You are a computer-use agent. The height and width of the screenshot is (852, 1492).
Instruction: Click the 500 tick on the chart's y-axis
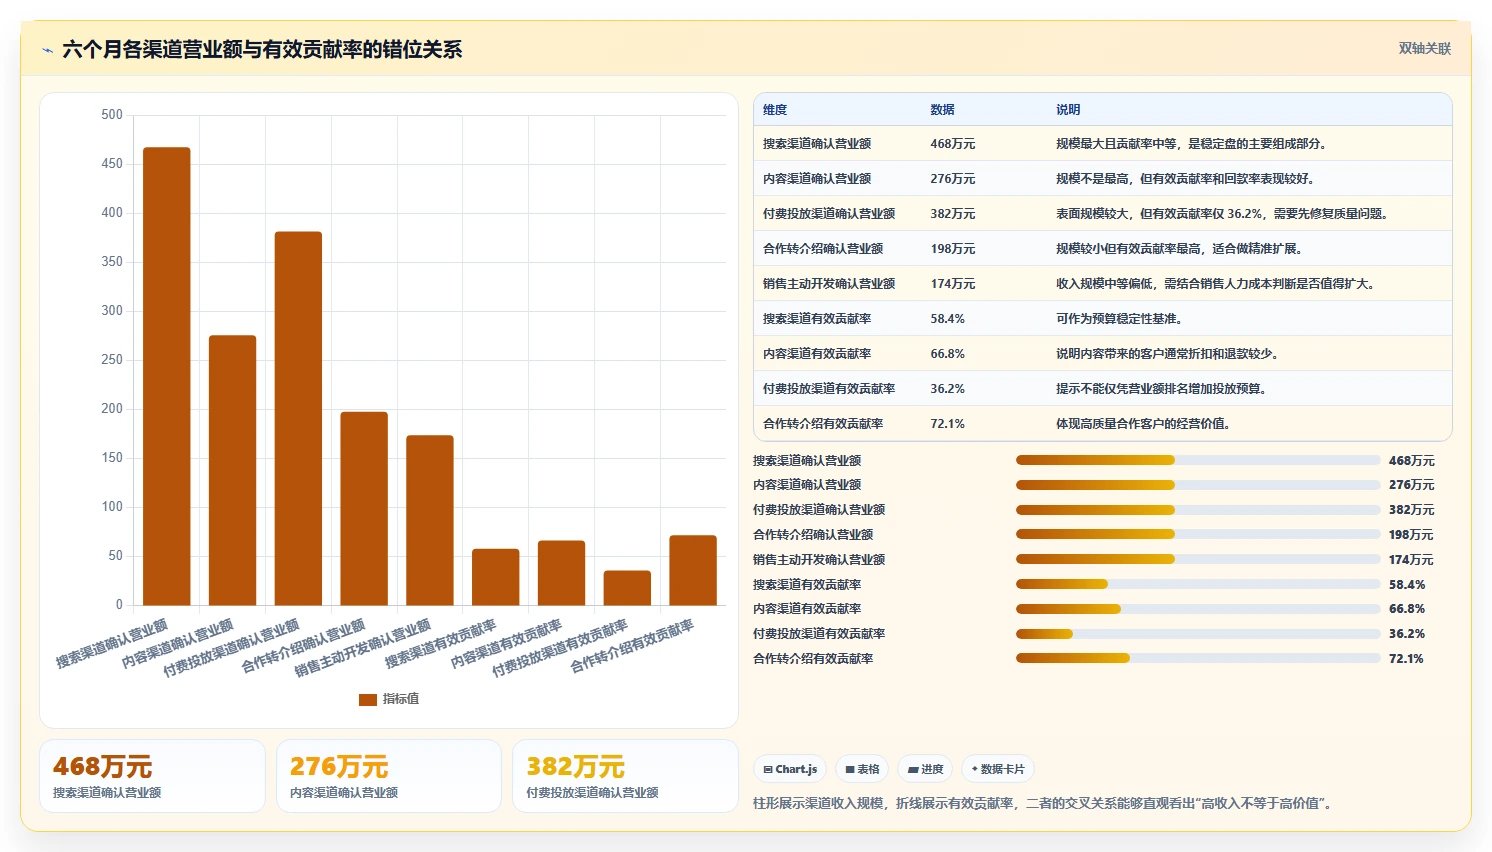[x=112, y=115]
